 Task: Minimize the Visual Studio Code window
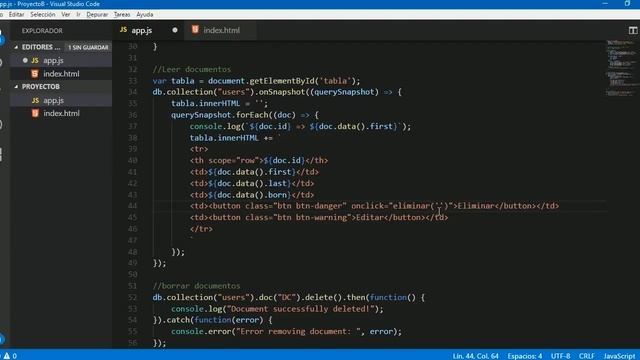(x=605, y=4)
